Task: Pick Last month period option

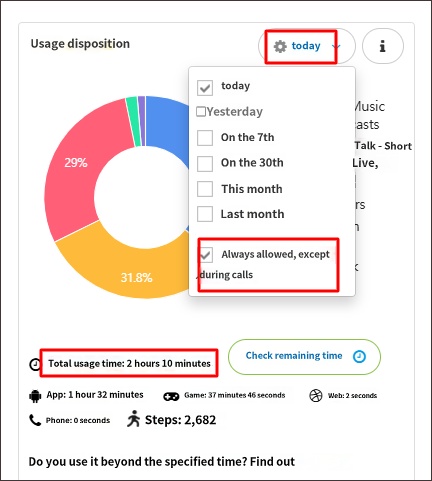Action: [252, 214]
